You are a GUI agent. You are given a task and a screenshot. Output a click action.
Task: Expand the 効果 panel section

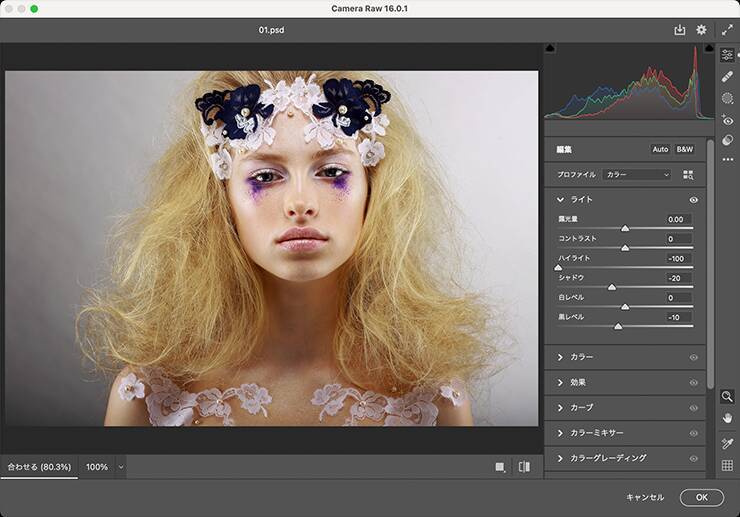click(561, 382)
